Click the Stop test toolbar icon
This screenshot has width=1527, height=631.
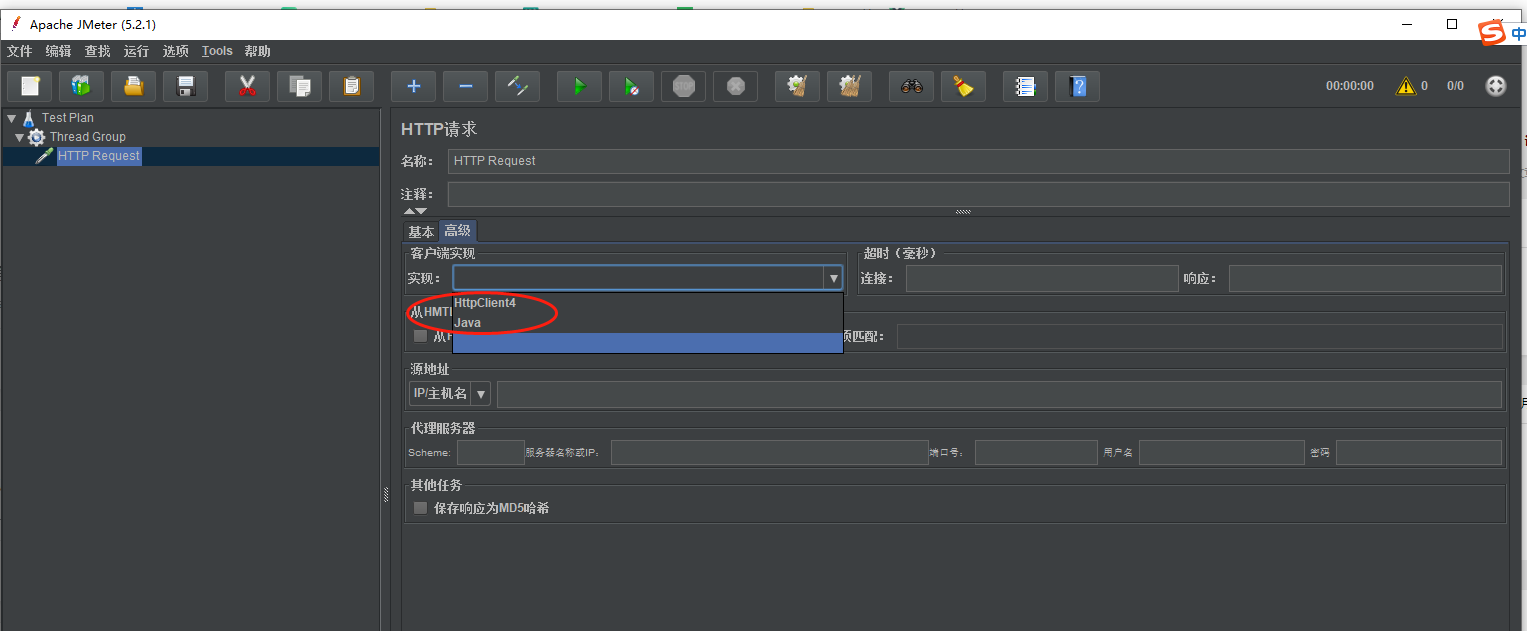683,86
